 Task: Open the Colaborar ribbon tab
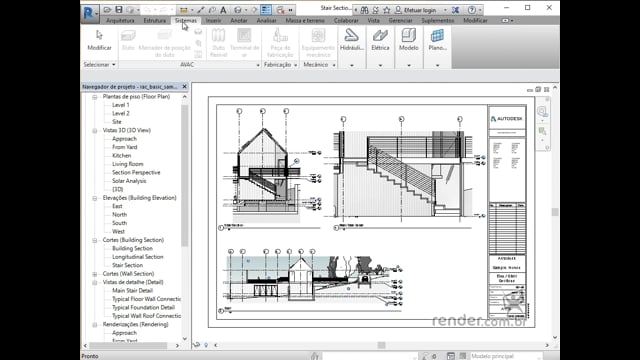(x=346, y=20)
